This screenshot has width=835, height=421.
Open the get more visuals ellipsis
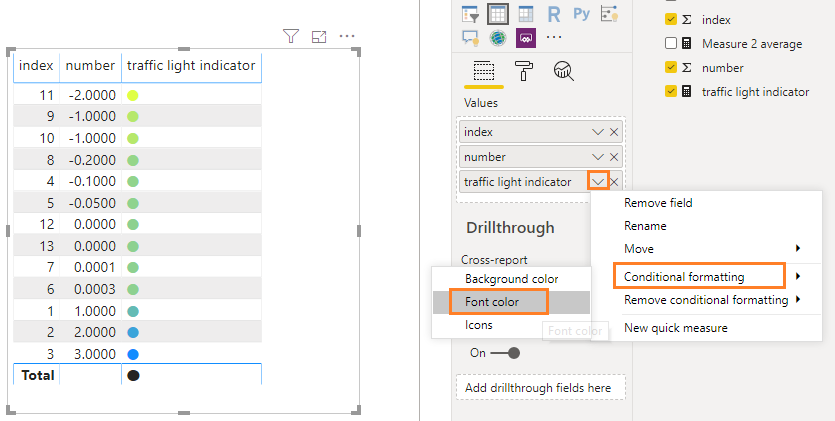coord(554,37)
